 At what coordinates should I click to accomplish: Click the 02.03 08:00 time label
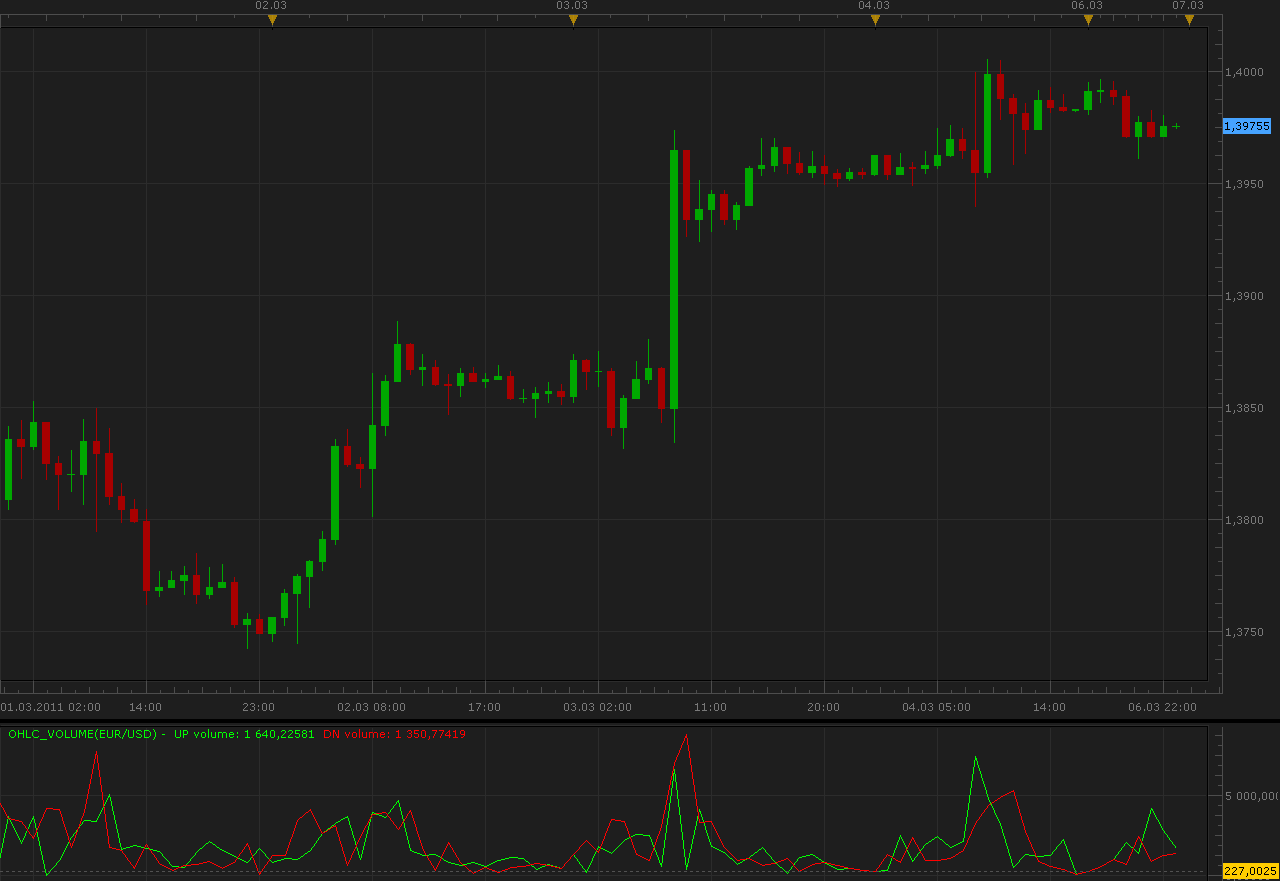click(371, 707)
